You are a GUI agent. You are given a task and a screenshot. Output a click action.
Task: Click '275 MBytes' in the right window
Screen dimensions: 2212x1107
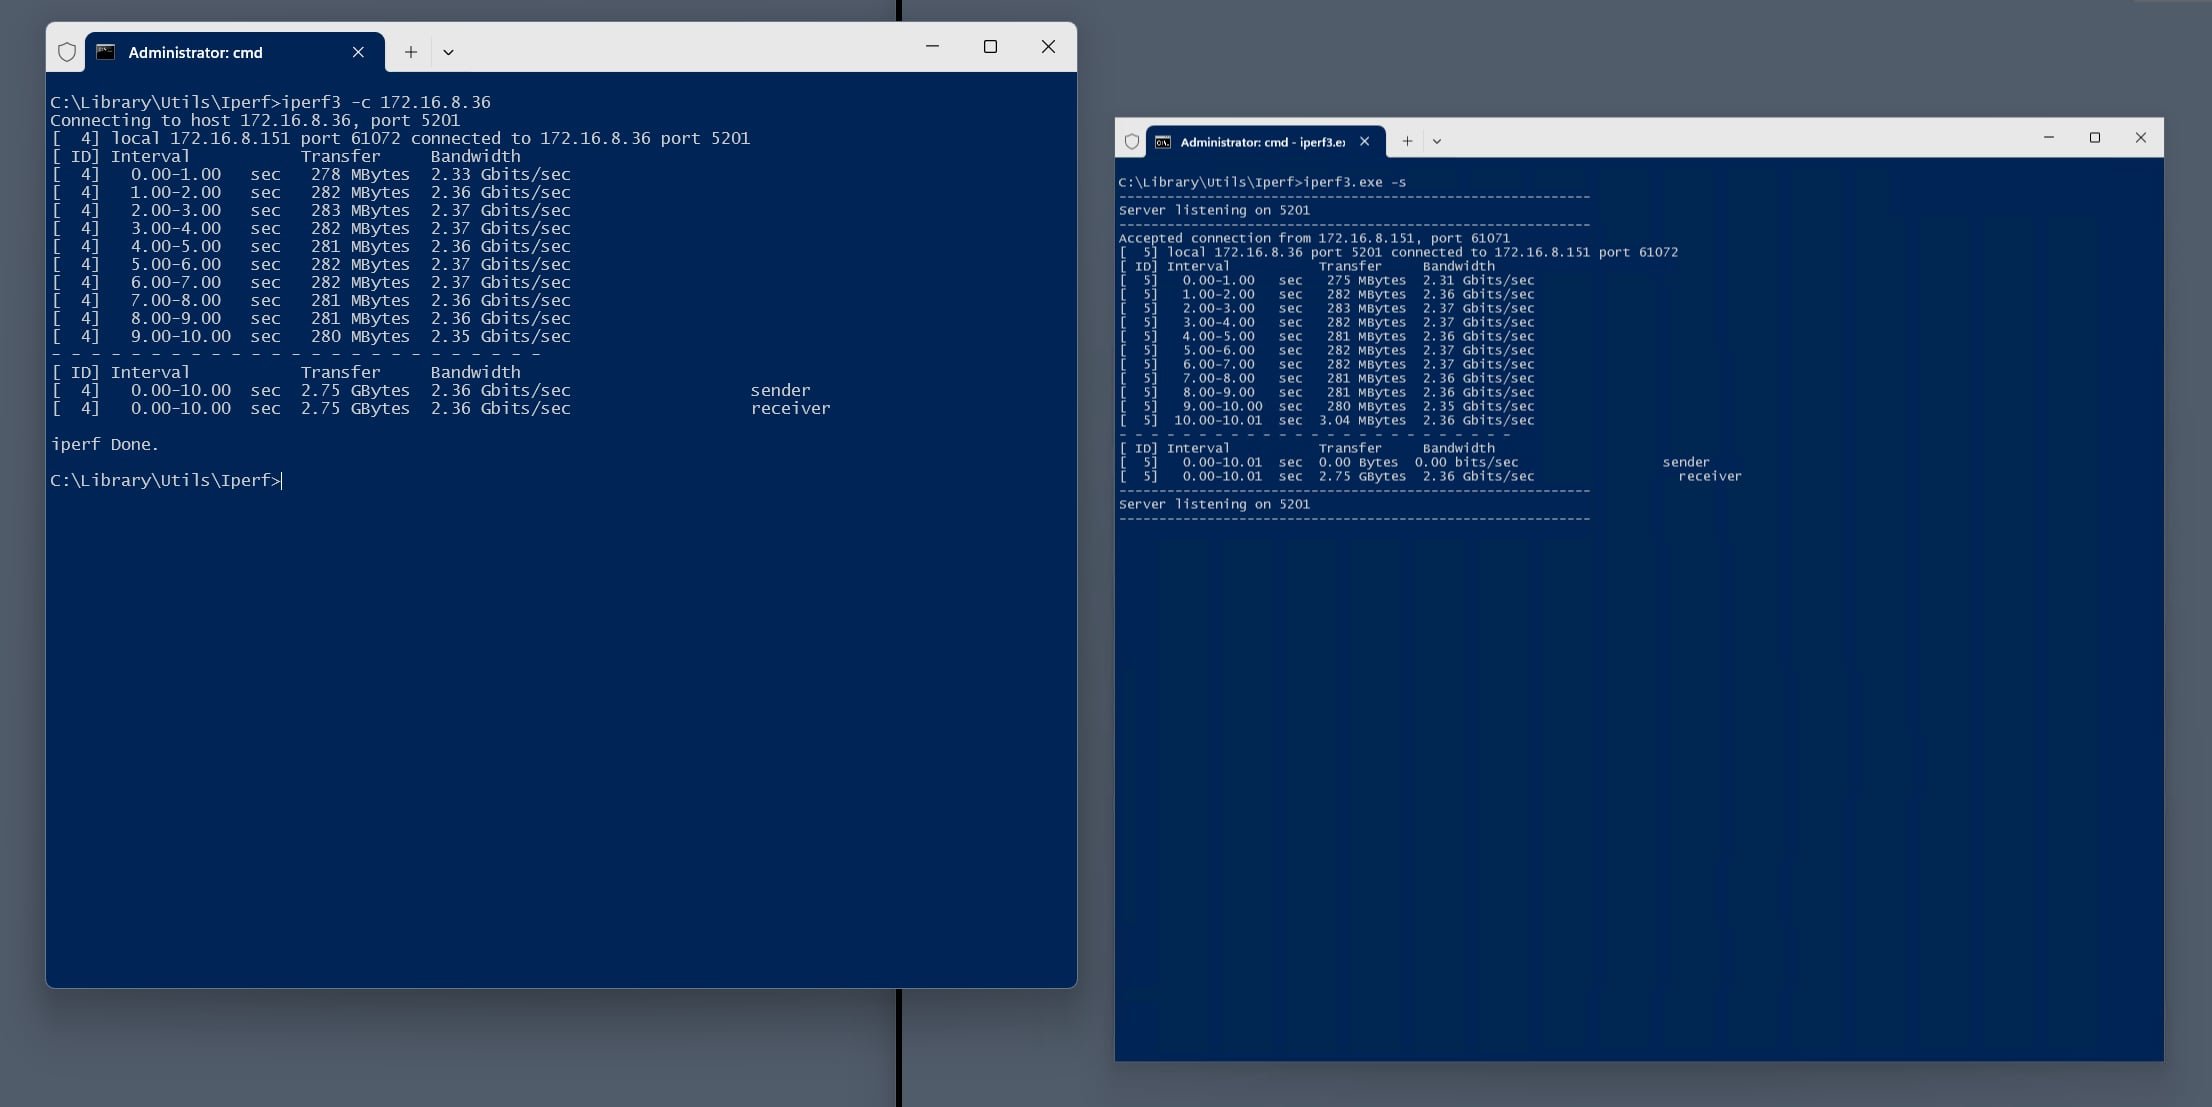coord(1366,280)
